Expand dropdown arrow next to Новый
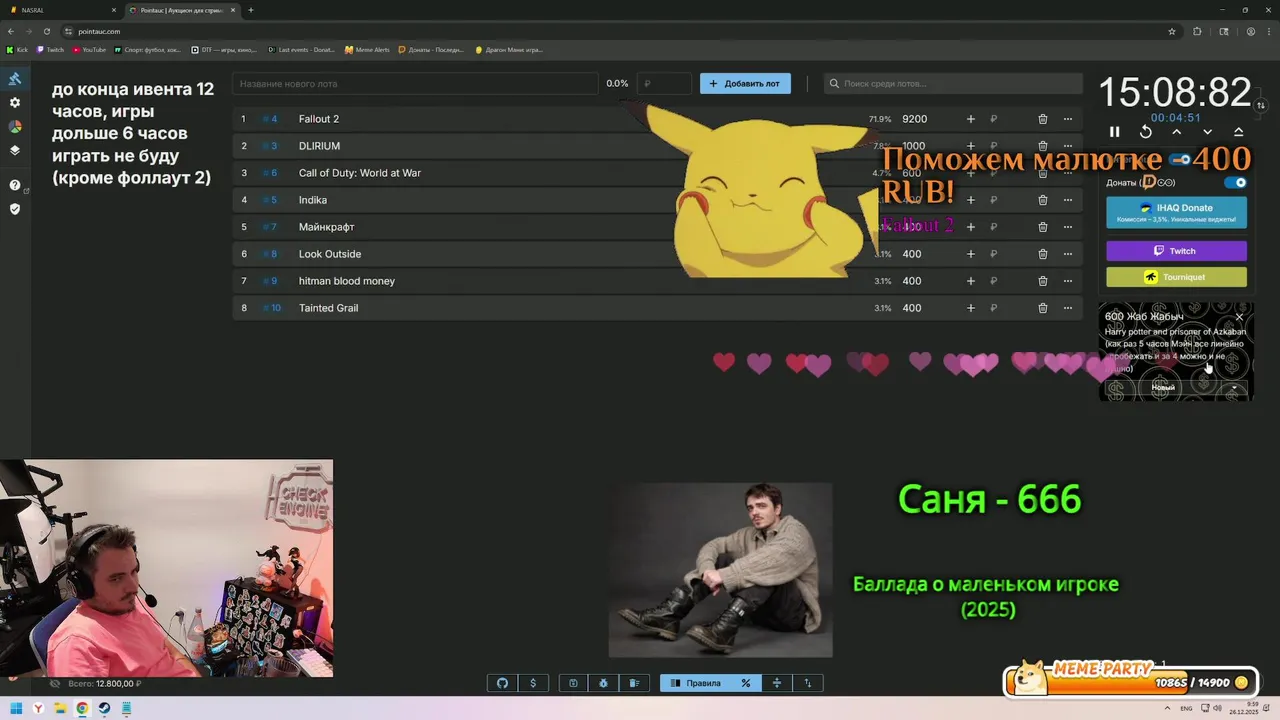This screenshot has width=1280, height=720. (1234, 387)
